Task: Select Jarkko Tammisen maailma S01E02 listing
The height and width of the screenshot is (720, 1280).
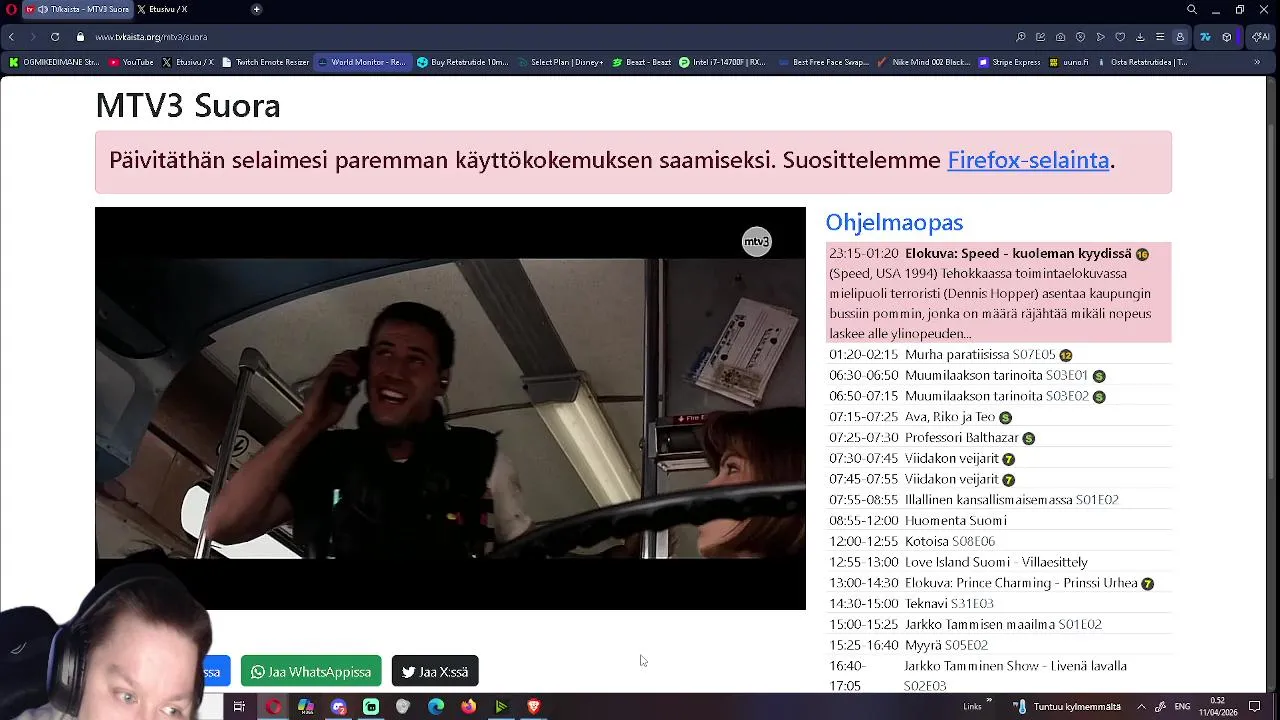Action: tap(998, 624)
